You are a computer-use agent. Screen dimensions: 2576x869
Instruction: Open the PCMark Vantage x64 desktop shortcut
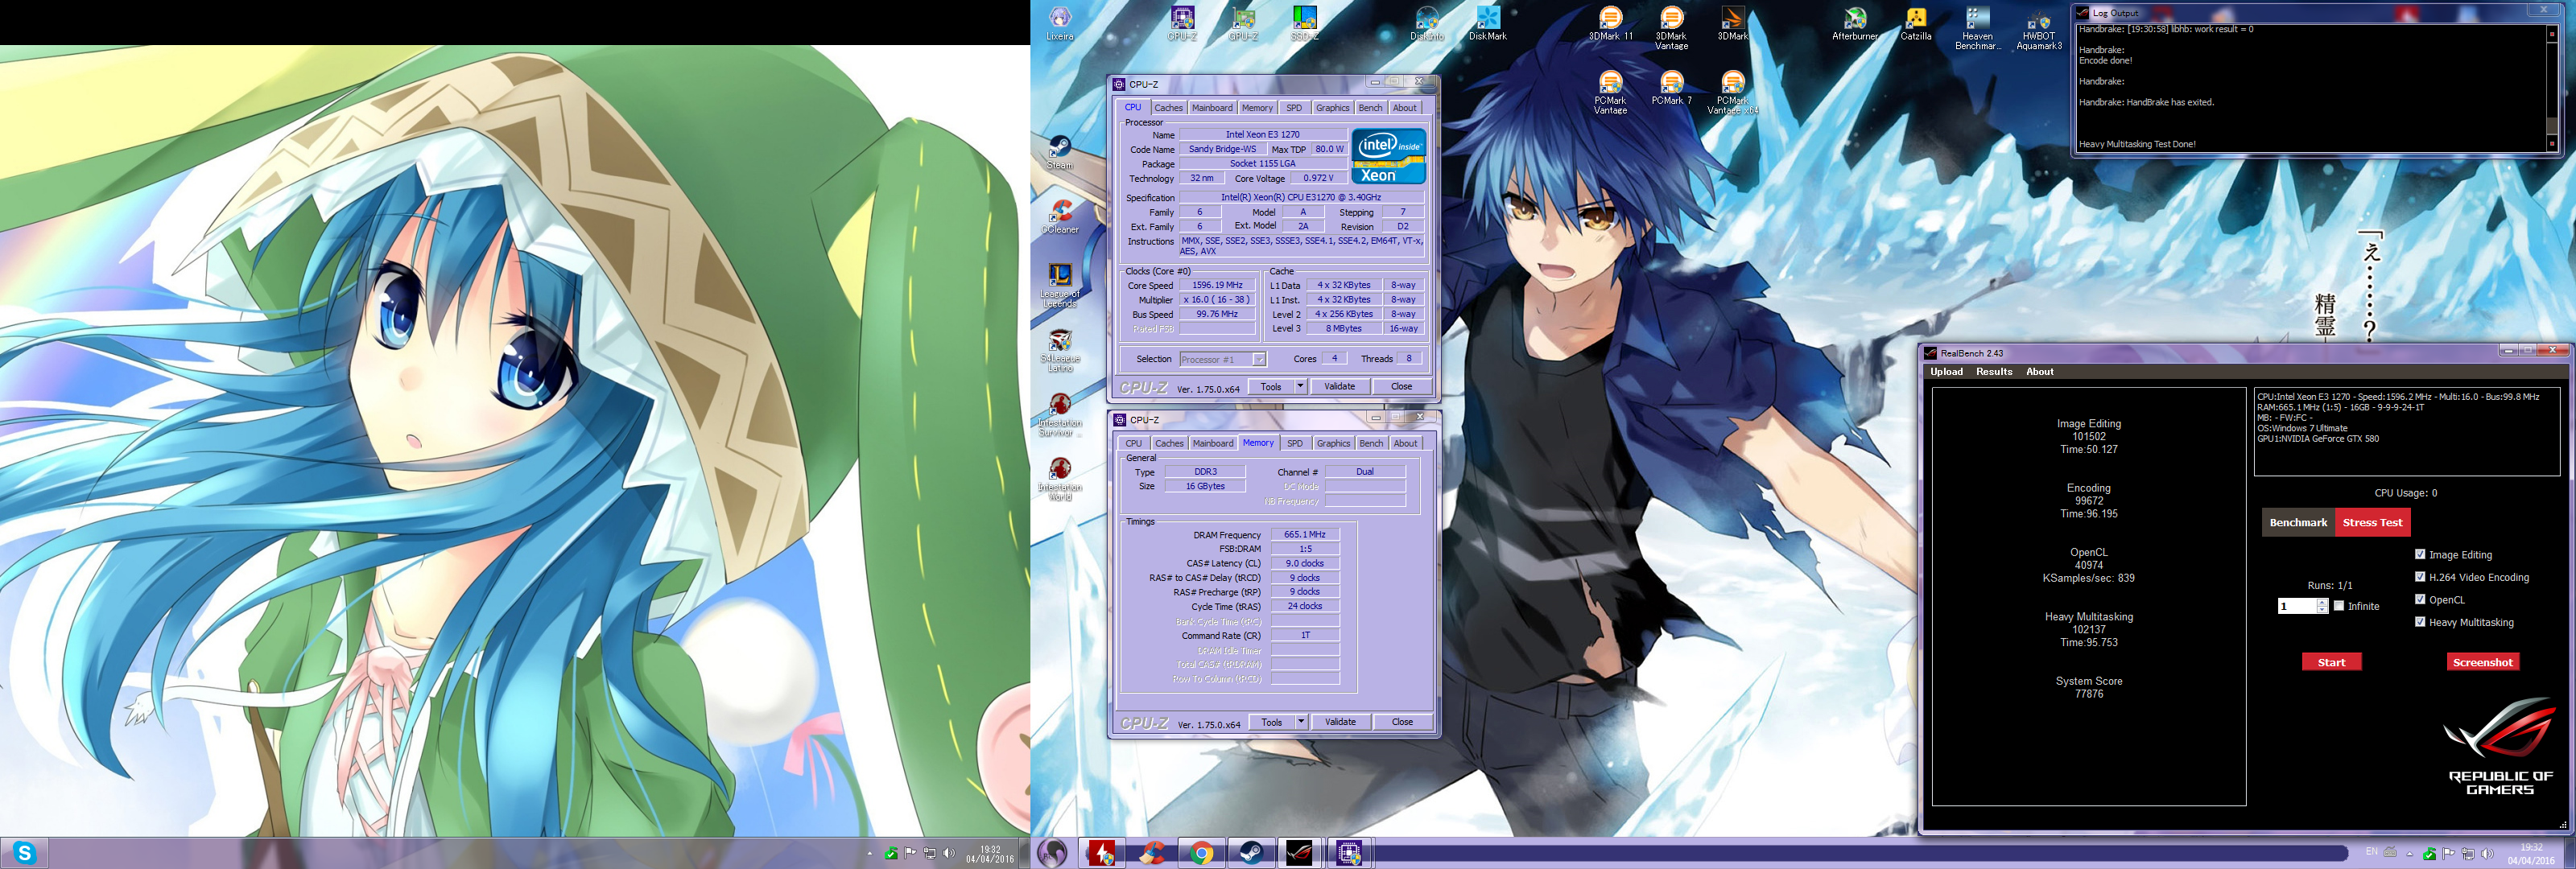pyautogui.click(x=1732, y=92)
